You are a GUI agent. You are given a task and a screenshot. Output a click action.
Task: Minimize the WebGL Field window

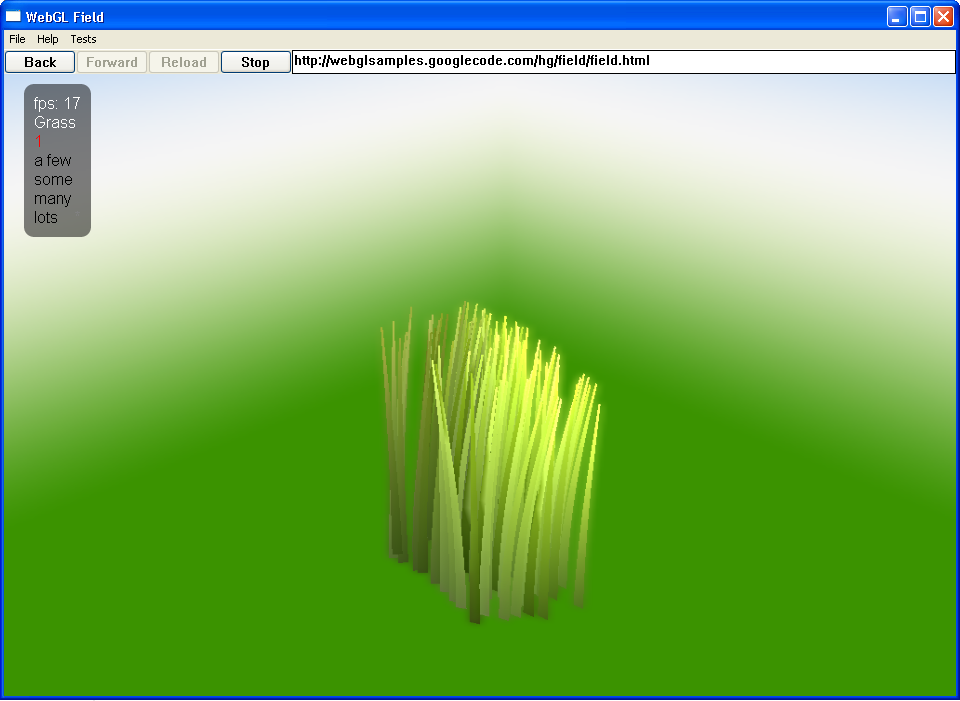click(x=897, y=16)
